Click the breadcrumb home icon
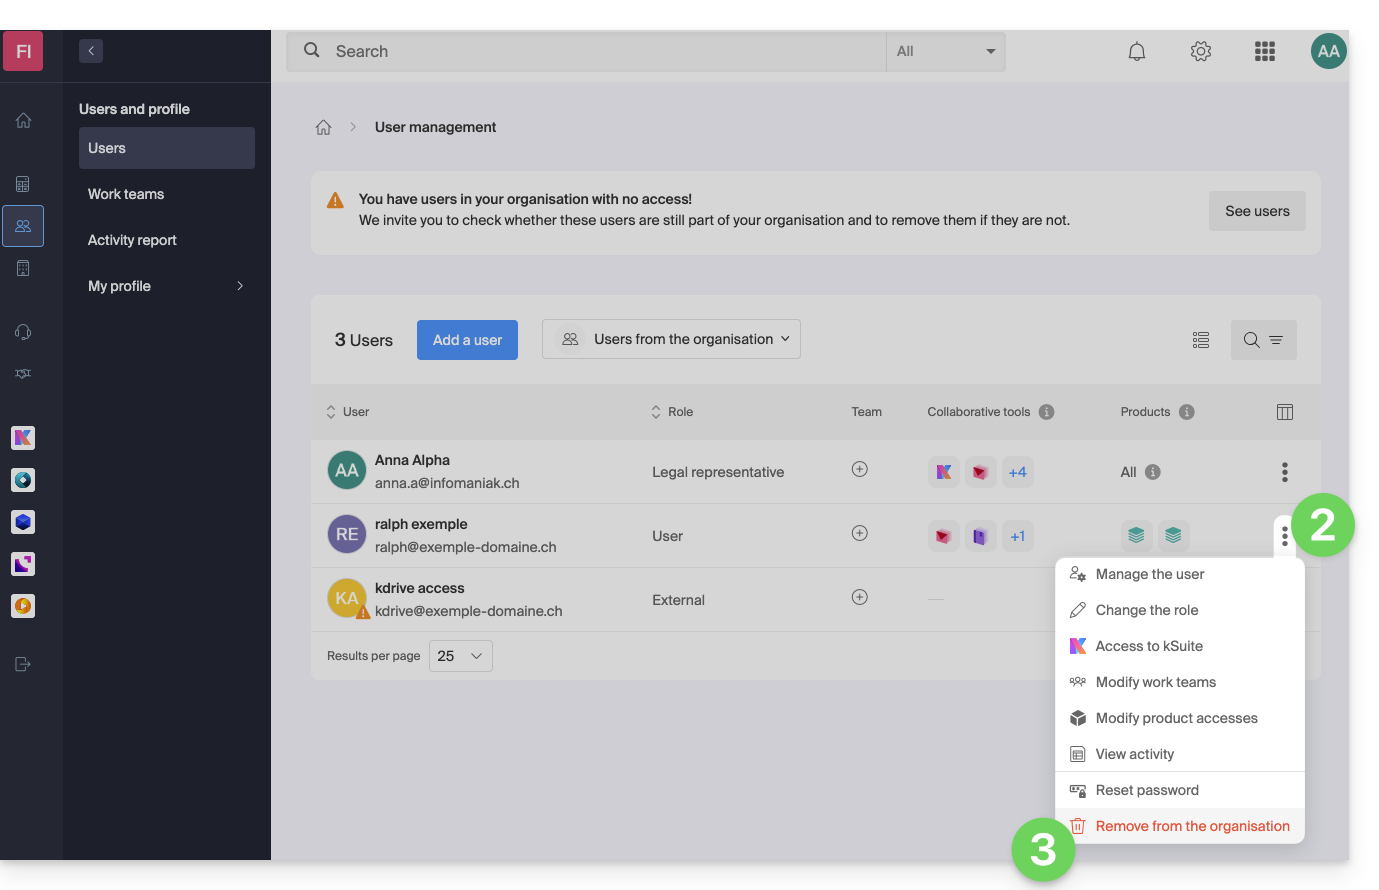The width and height of the screenshot is (1379, 890). point(323,127)
